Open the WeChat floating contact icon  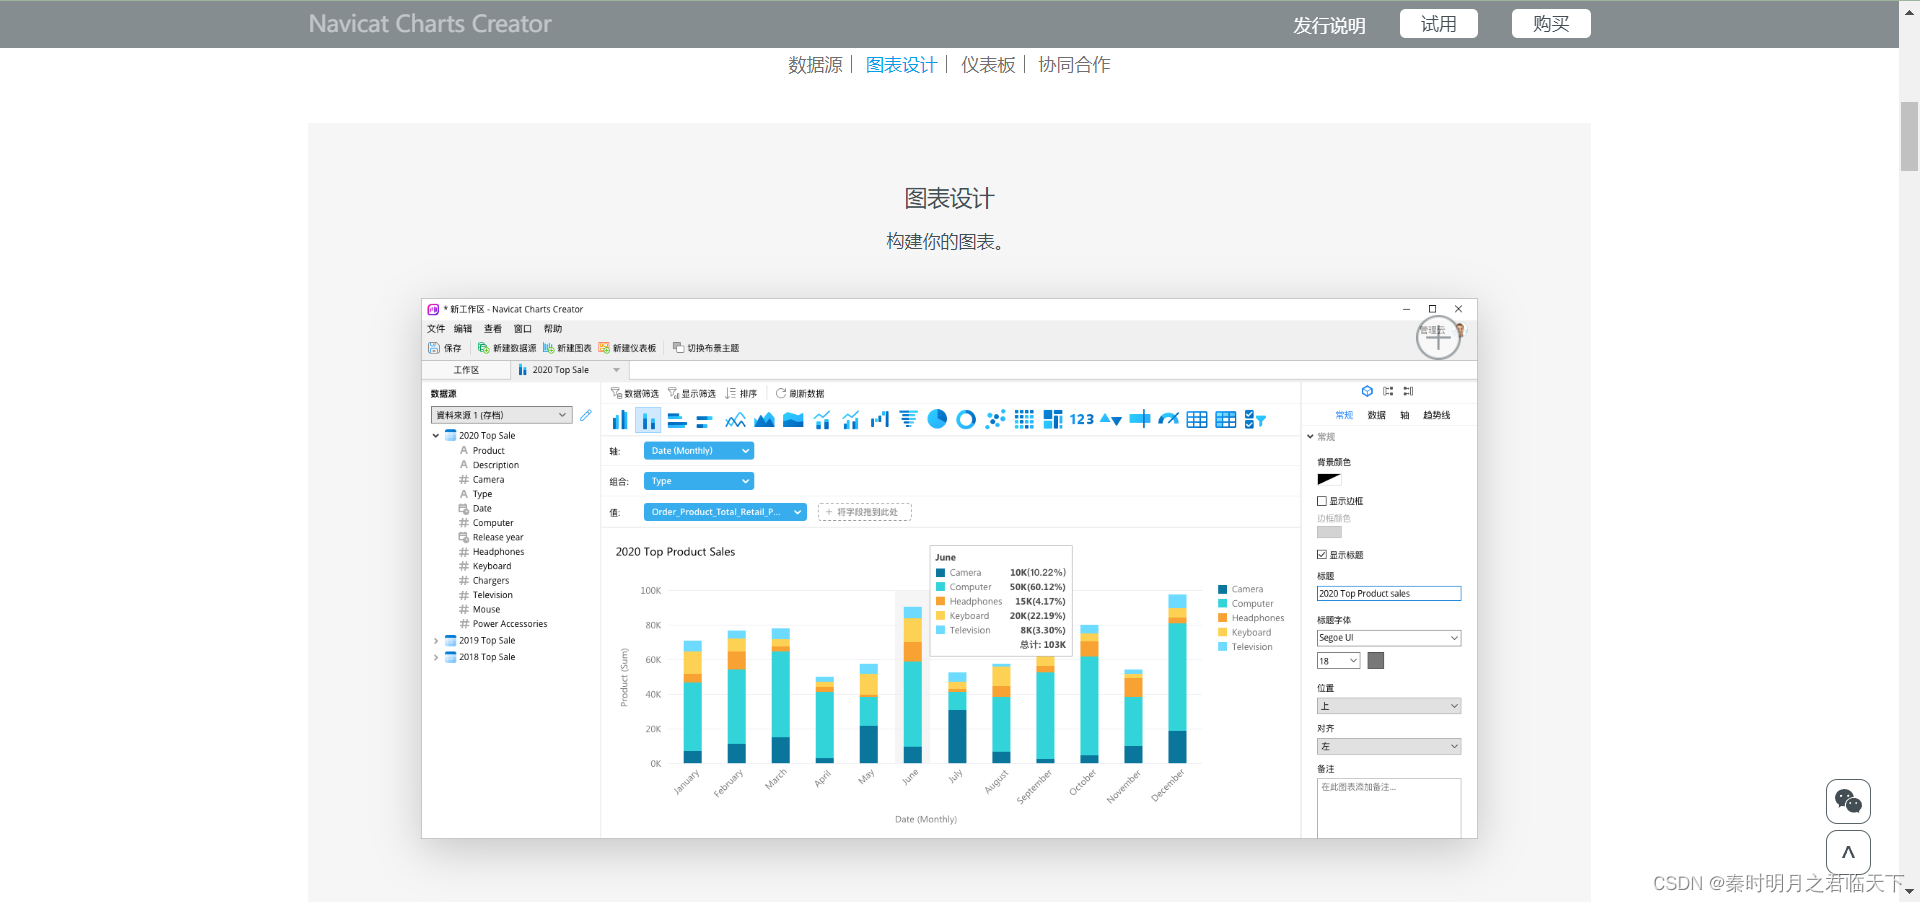pos(1848,801)
